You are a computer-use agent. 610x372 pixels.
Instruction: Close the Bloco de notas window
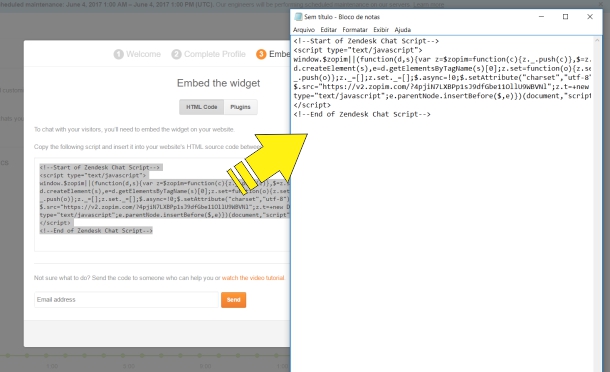click(590, 17)
